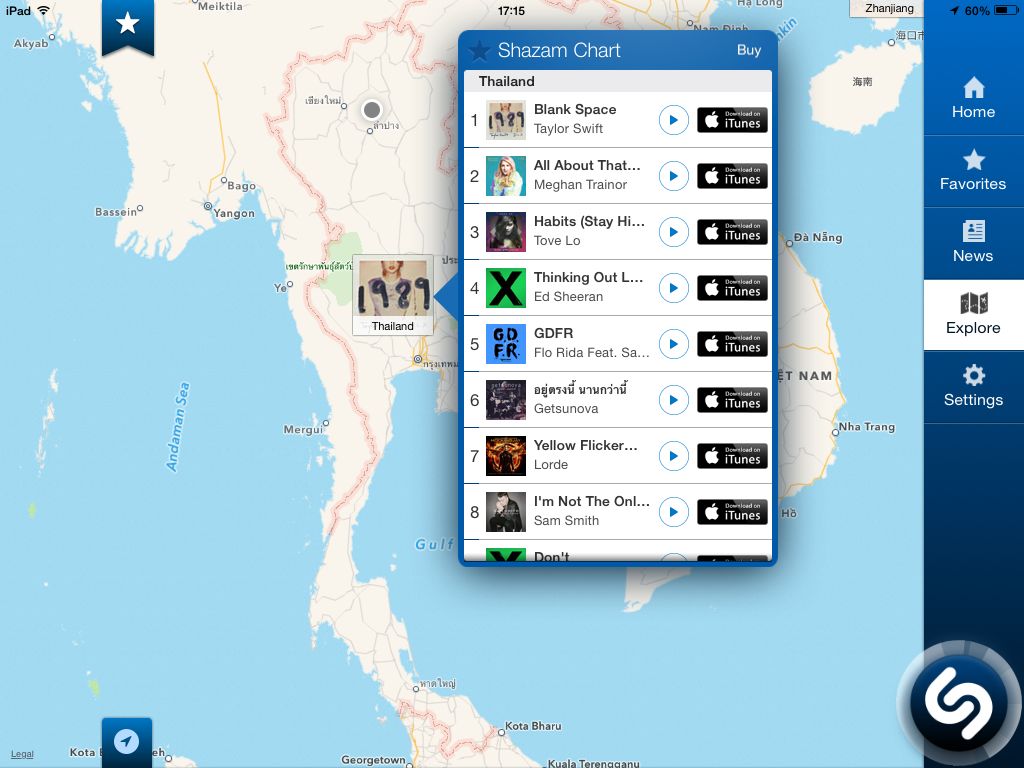Open Blank Space 1989 album art
1024x768 pixels.
point(506,120)
